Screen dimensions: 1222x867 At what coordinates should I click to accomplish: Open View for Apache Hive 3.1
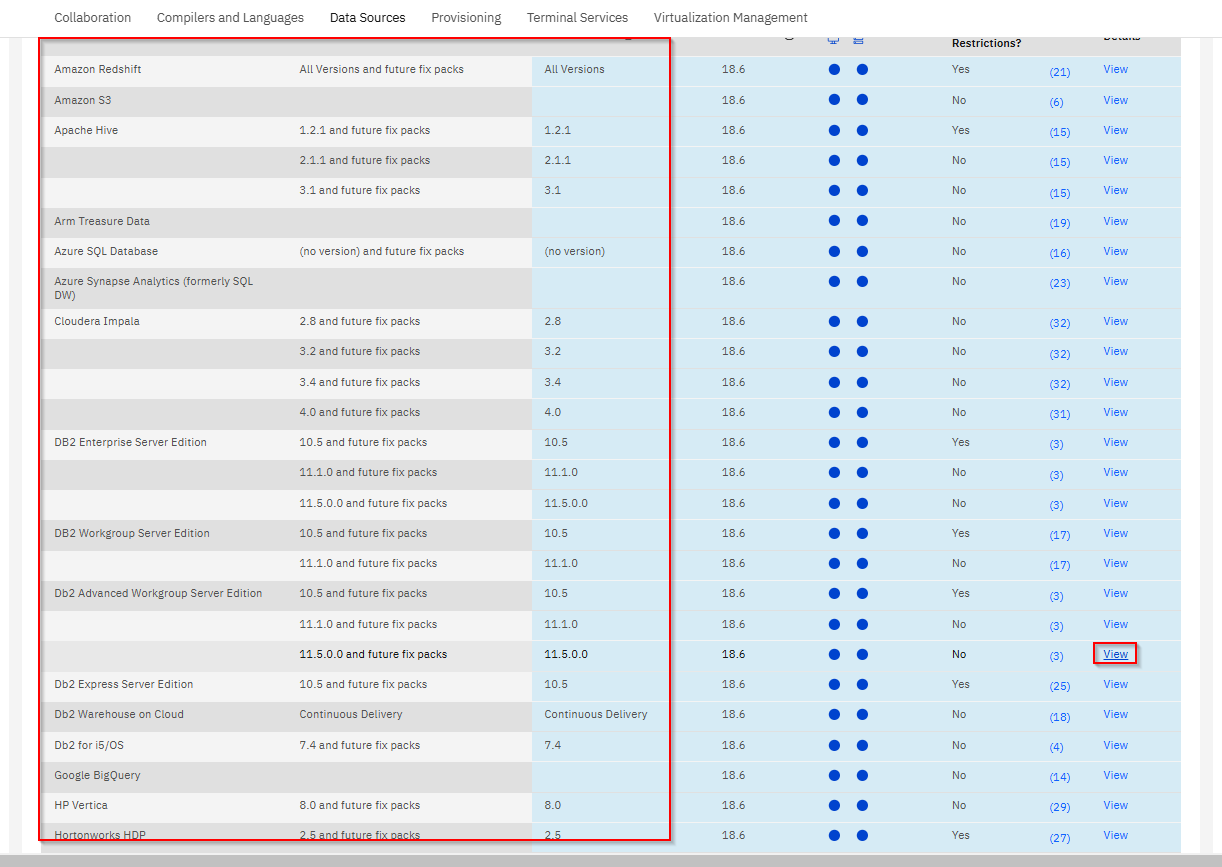(x=1115, y=190)
